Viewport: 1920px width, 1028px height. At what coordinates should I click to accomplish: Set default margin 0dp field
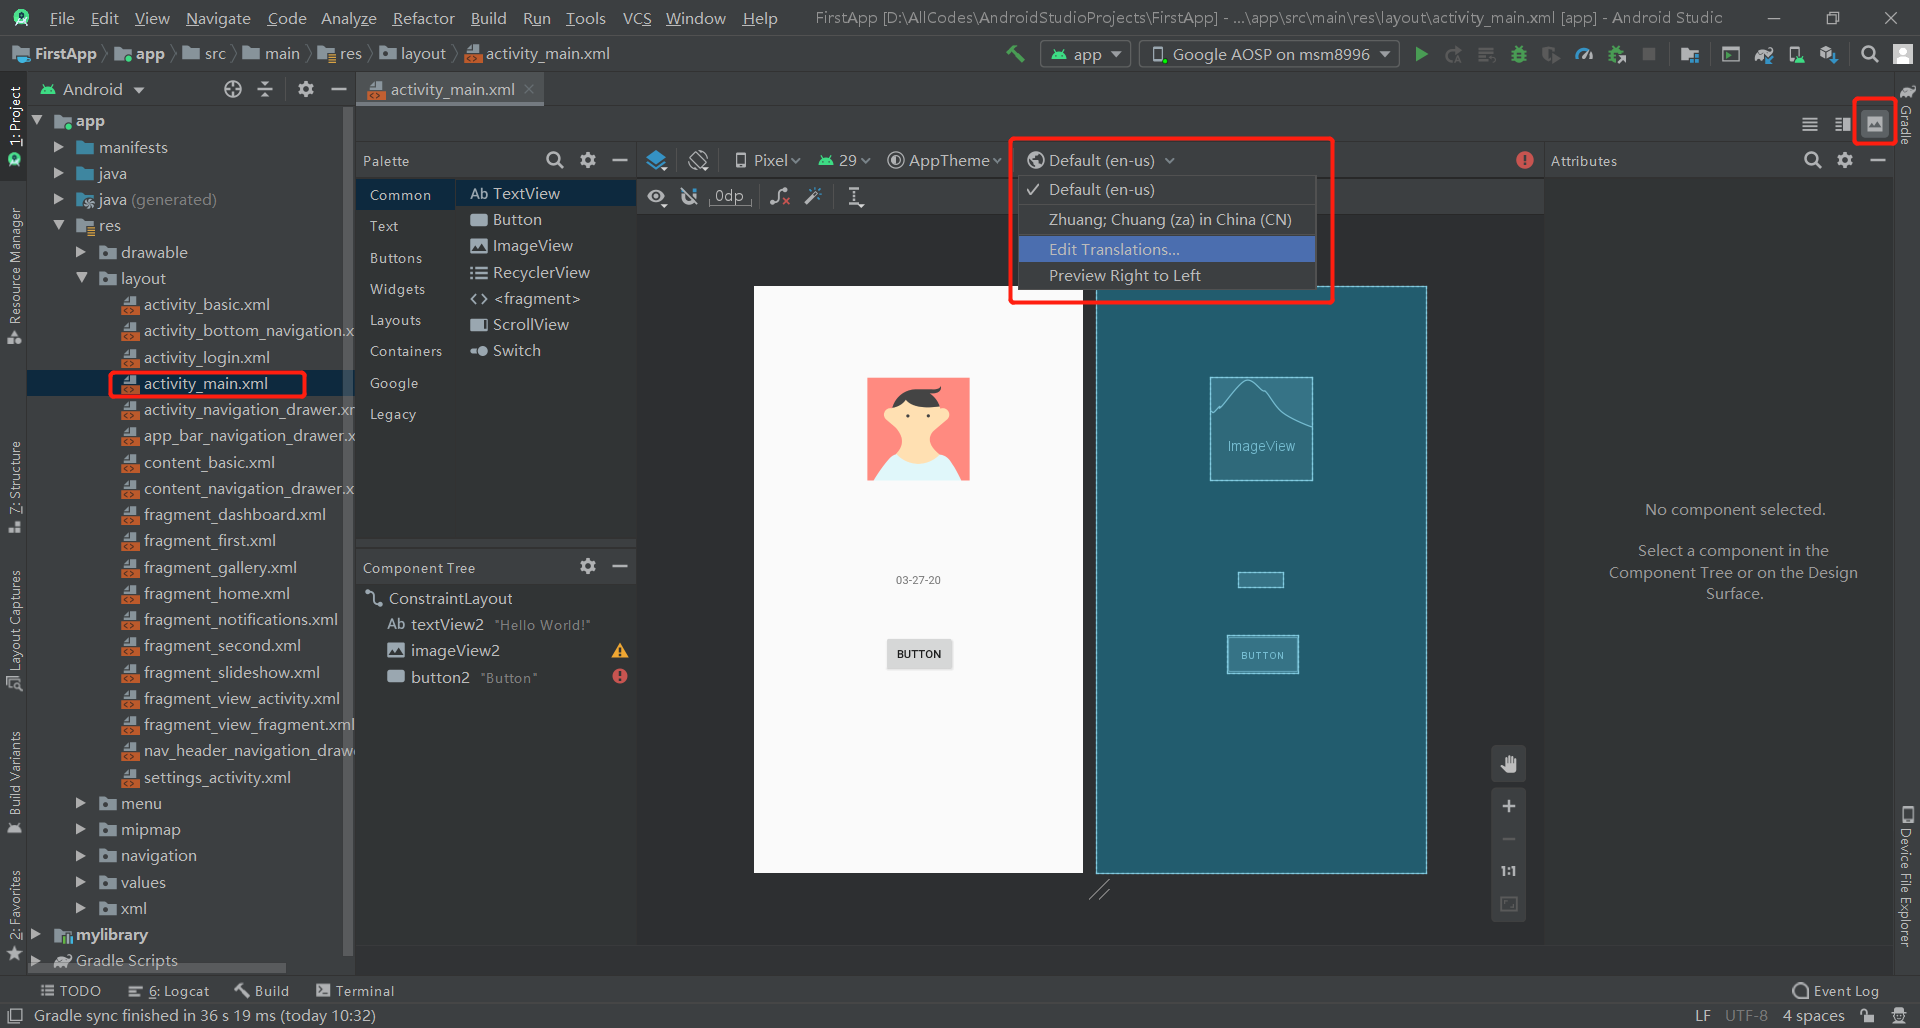(x=729, y=197)
